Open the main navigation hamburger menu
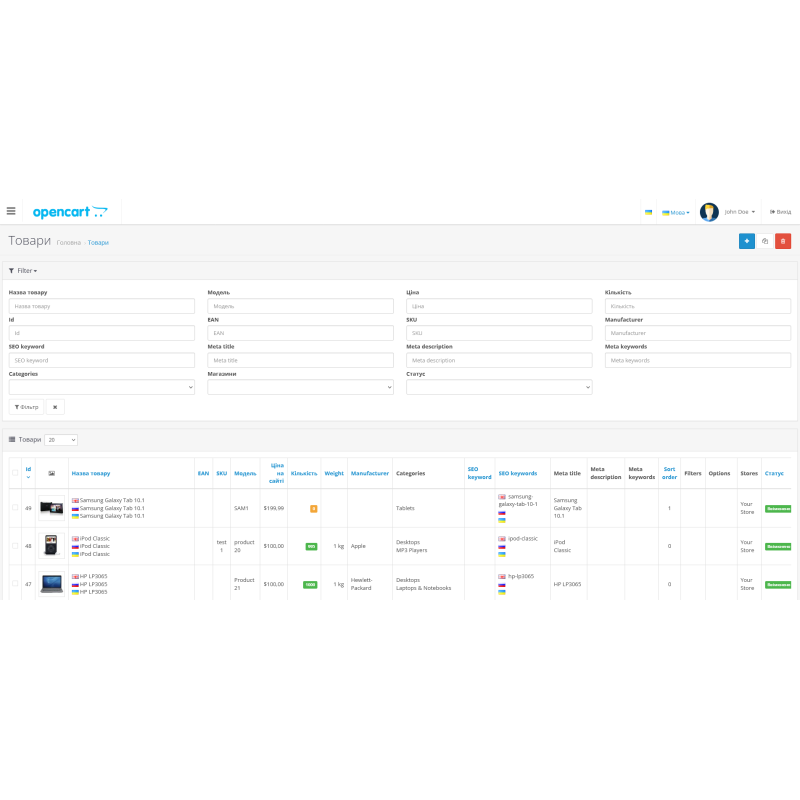 [x=11, y=211]
